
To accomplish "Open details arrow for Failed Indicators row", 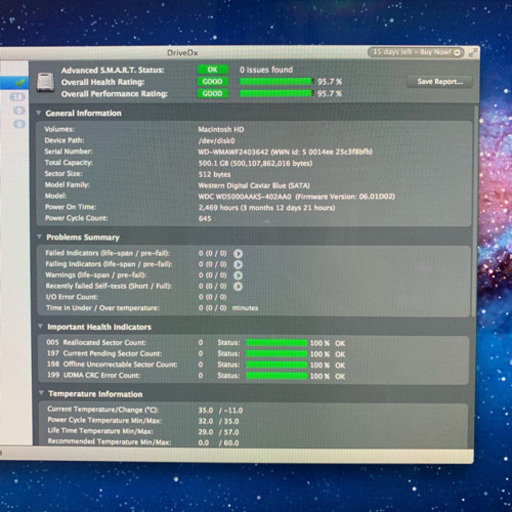I will pos(238,254).
